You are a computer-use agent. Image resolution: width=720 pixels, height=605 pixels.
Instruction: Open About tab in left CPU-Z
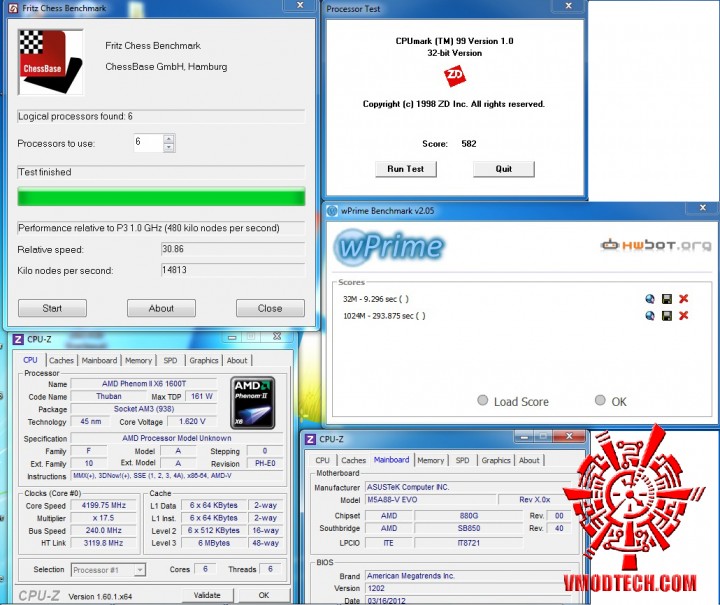tap(237, 360)
